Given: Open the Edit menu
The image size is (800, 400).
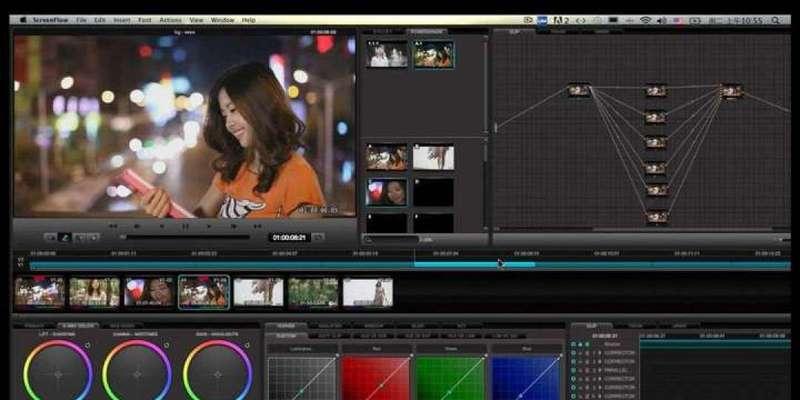Looking at the screenshot, I should pyautogui.click(x=100, y=20).
